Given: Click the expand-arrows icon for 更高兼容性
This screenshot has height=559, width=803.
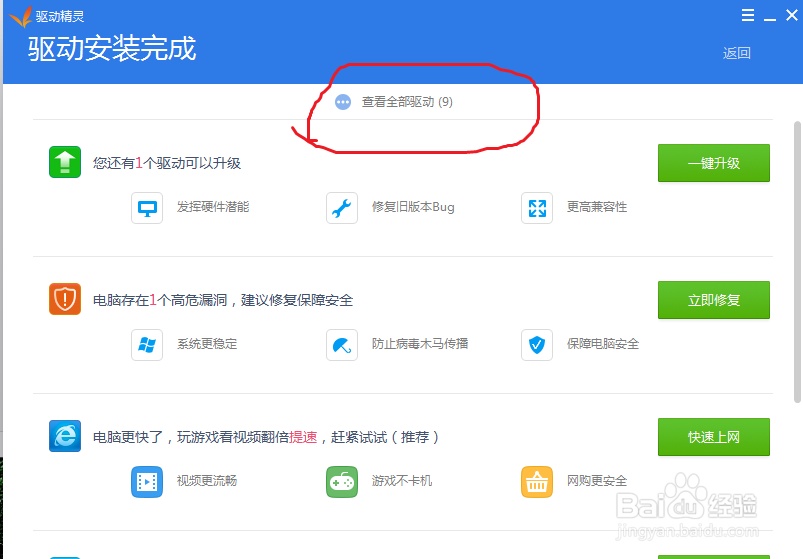Looking at the screenshot, I should tap(537, 208).
